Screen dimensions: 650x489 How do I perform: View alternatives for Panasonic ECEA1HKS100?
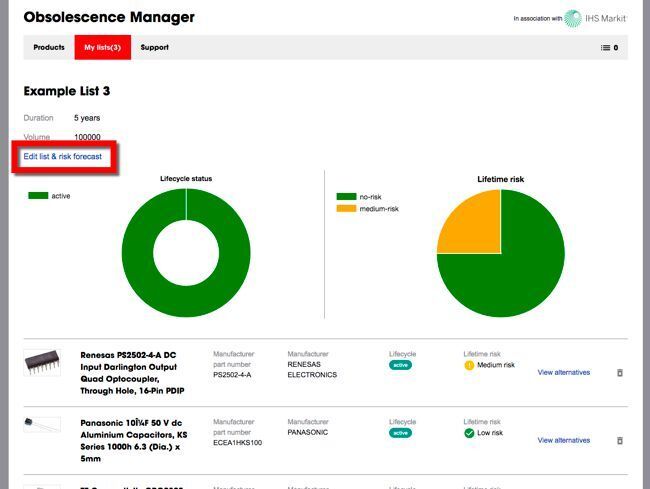coord(564,440)
